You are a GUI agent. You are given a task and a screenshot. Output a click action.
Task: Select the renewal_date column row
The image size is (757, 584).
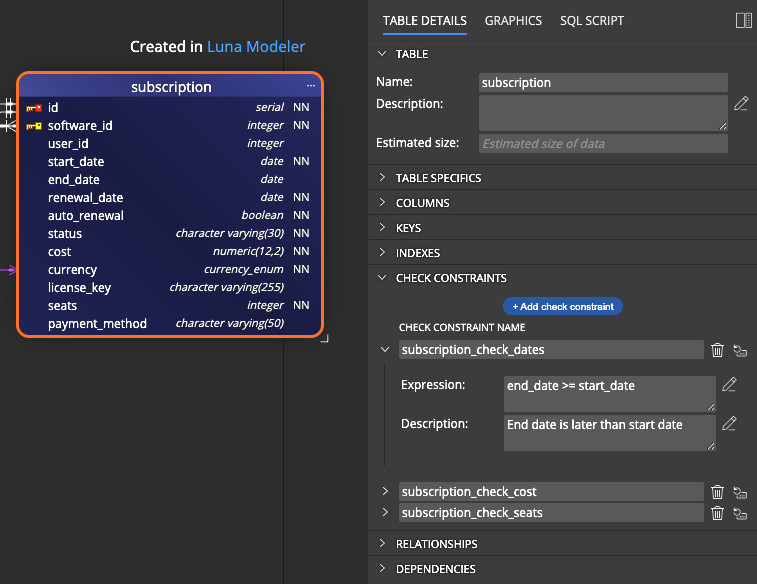click(x=170, y=197)
